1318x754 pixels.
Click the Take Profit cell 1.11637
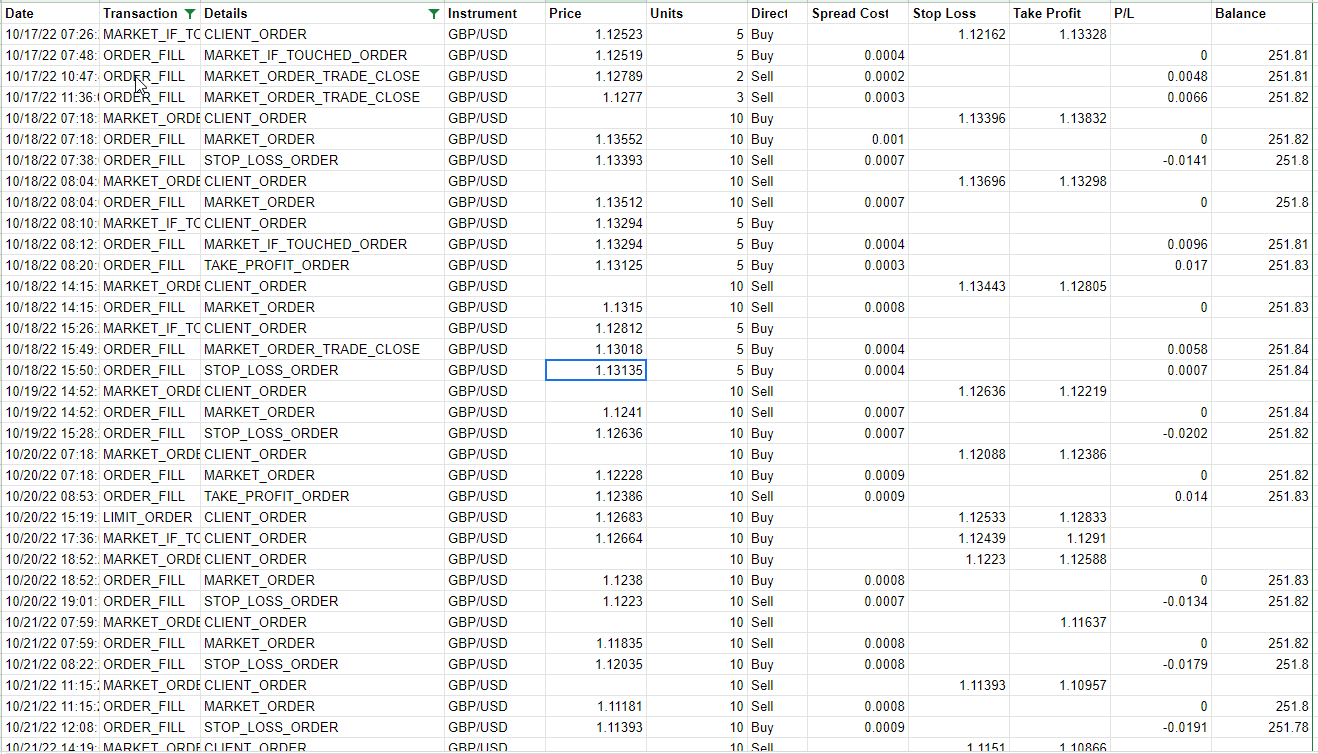click(x=1060, y=622)
